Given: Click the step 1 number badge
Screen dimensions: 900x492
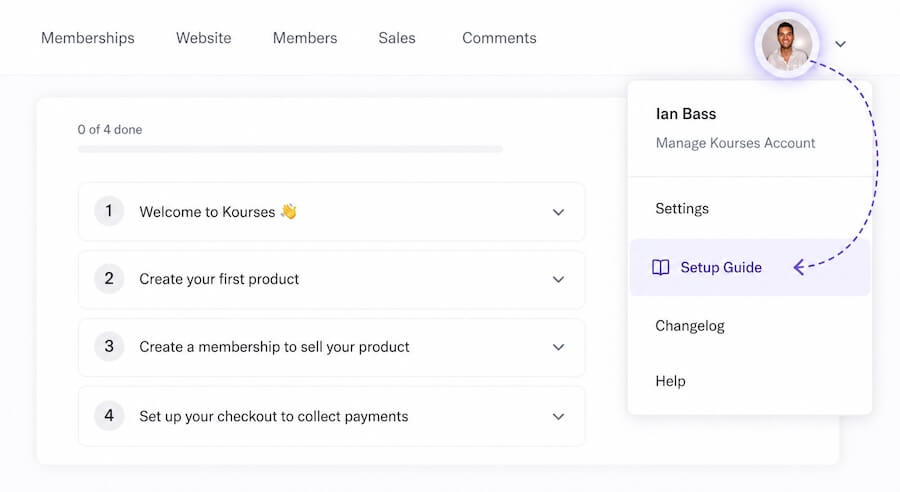Looking at the screenshot, I should pos(109,211).
